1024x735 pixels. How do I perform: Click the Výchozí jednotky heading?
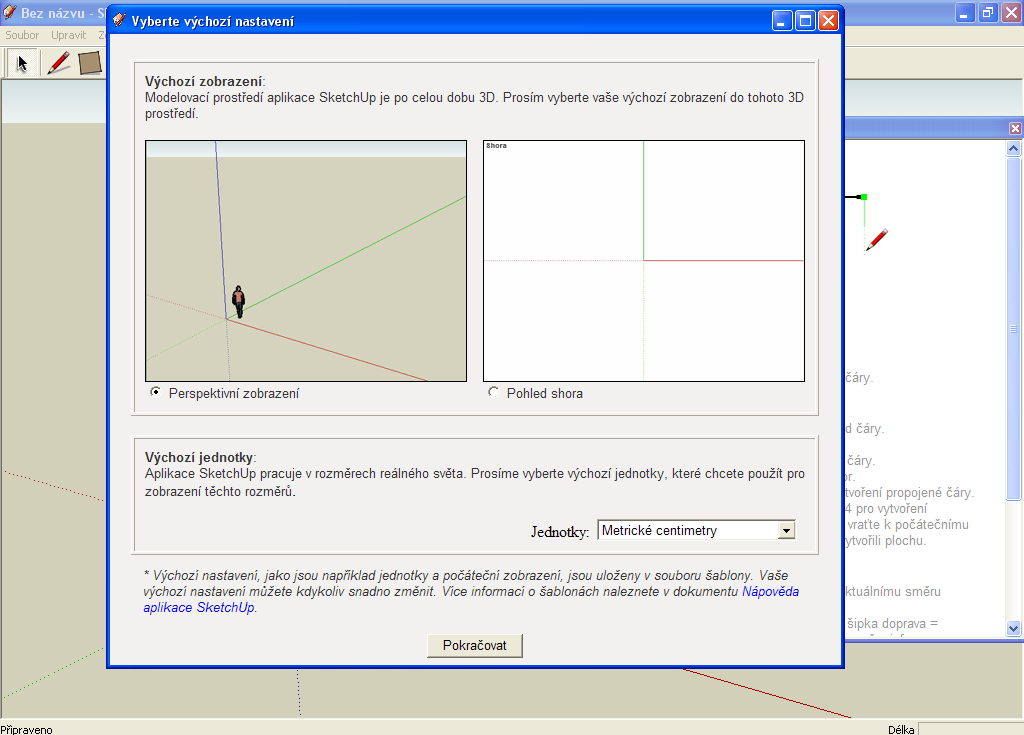(199, 457)
